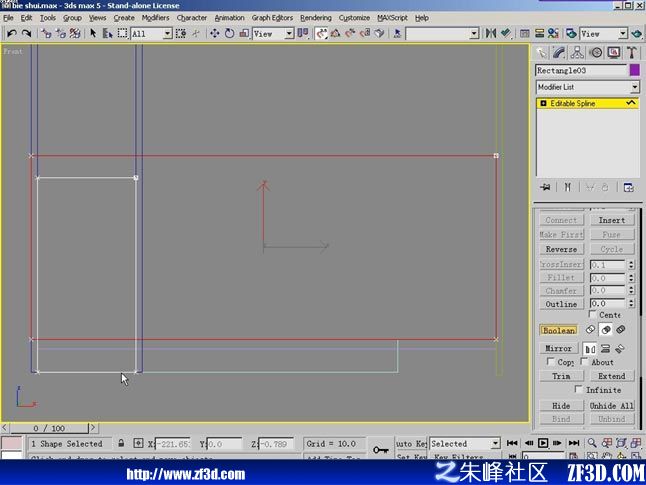Activate the Select and Rotate tool
This screenshot has height=485, width=646.
pyautogui.click(x=229, y=33)
